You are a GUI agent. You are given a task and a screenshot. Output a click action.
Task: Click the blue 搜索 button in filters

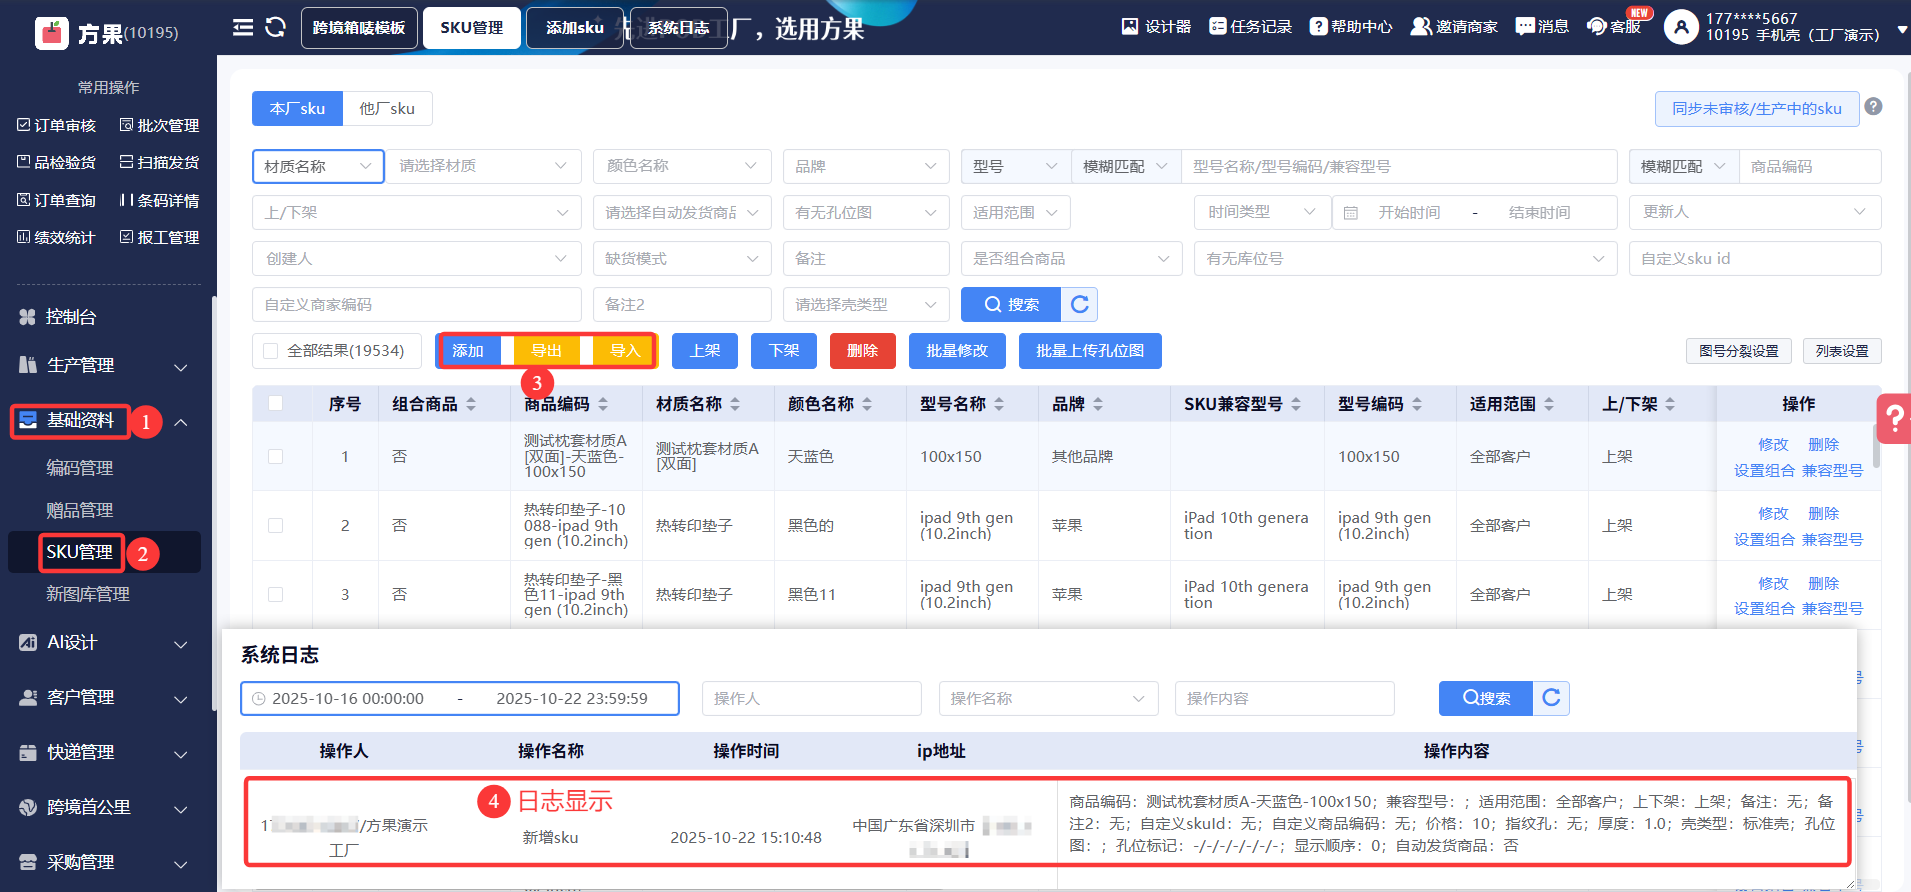(x=1011, y=304)
